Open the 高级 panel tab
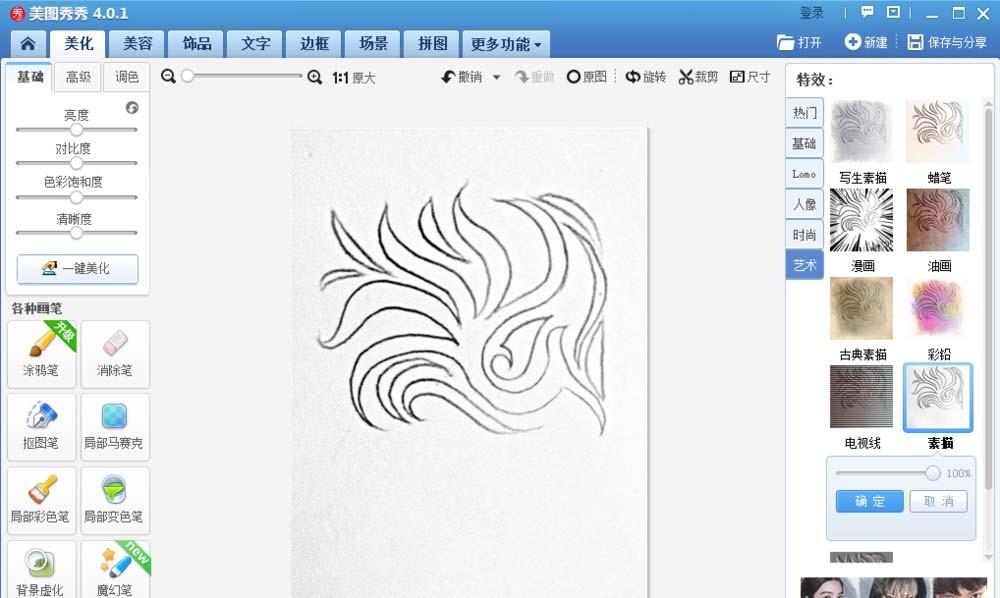The image size is (1000, 598). 77,76
